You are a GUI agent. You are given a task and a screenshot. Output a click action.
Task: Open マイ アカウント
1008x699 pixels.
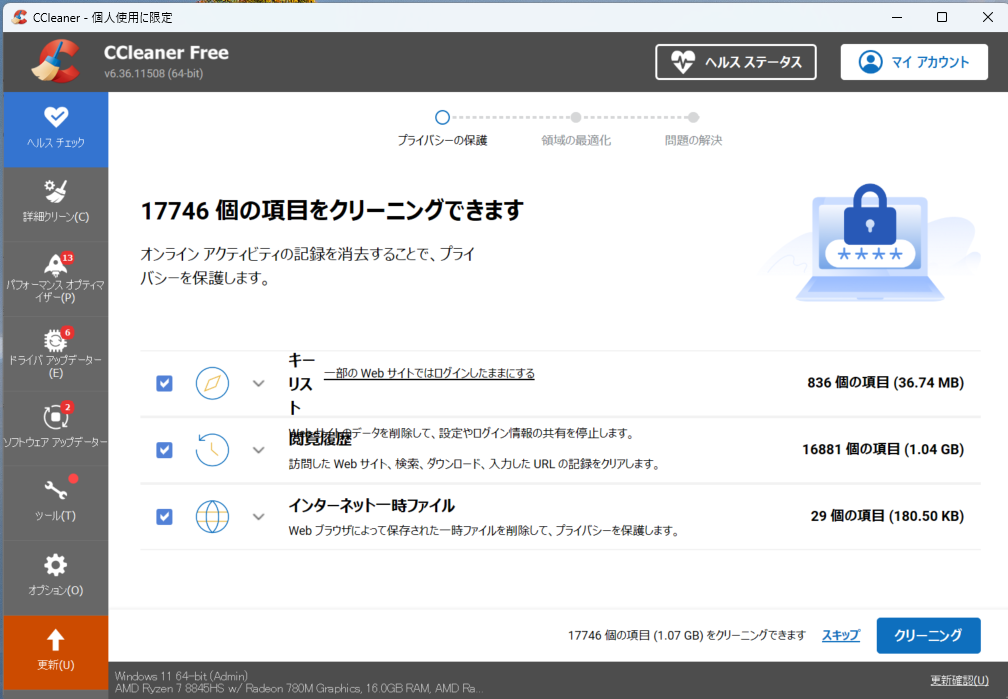click(x=914, y=62)
